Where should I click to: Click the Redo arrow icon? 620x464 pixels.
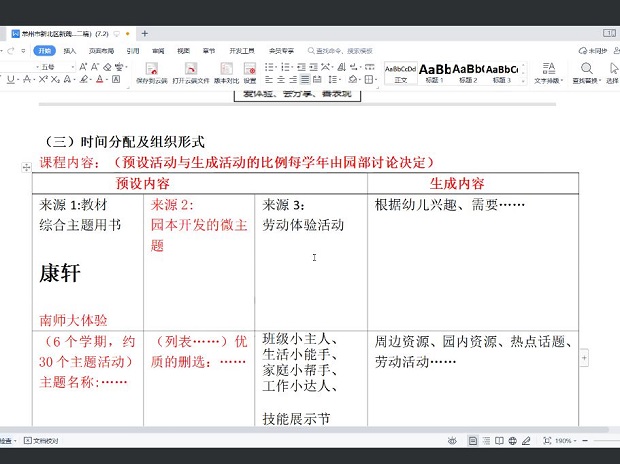(11, 51)
